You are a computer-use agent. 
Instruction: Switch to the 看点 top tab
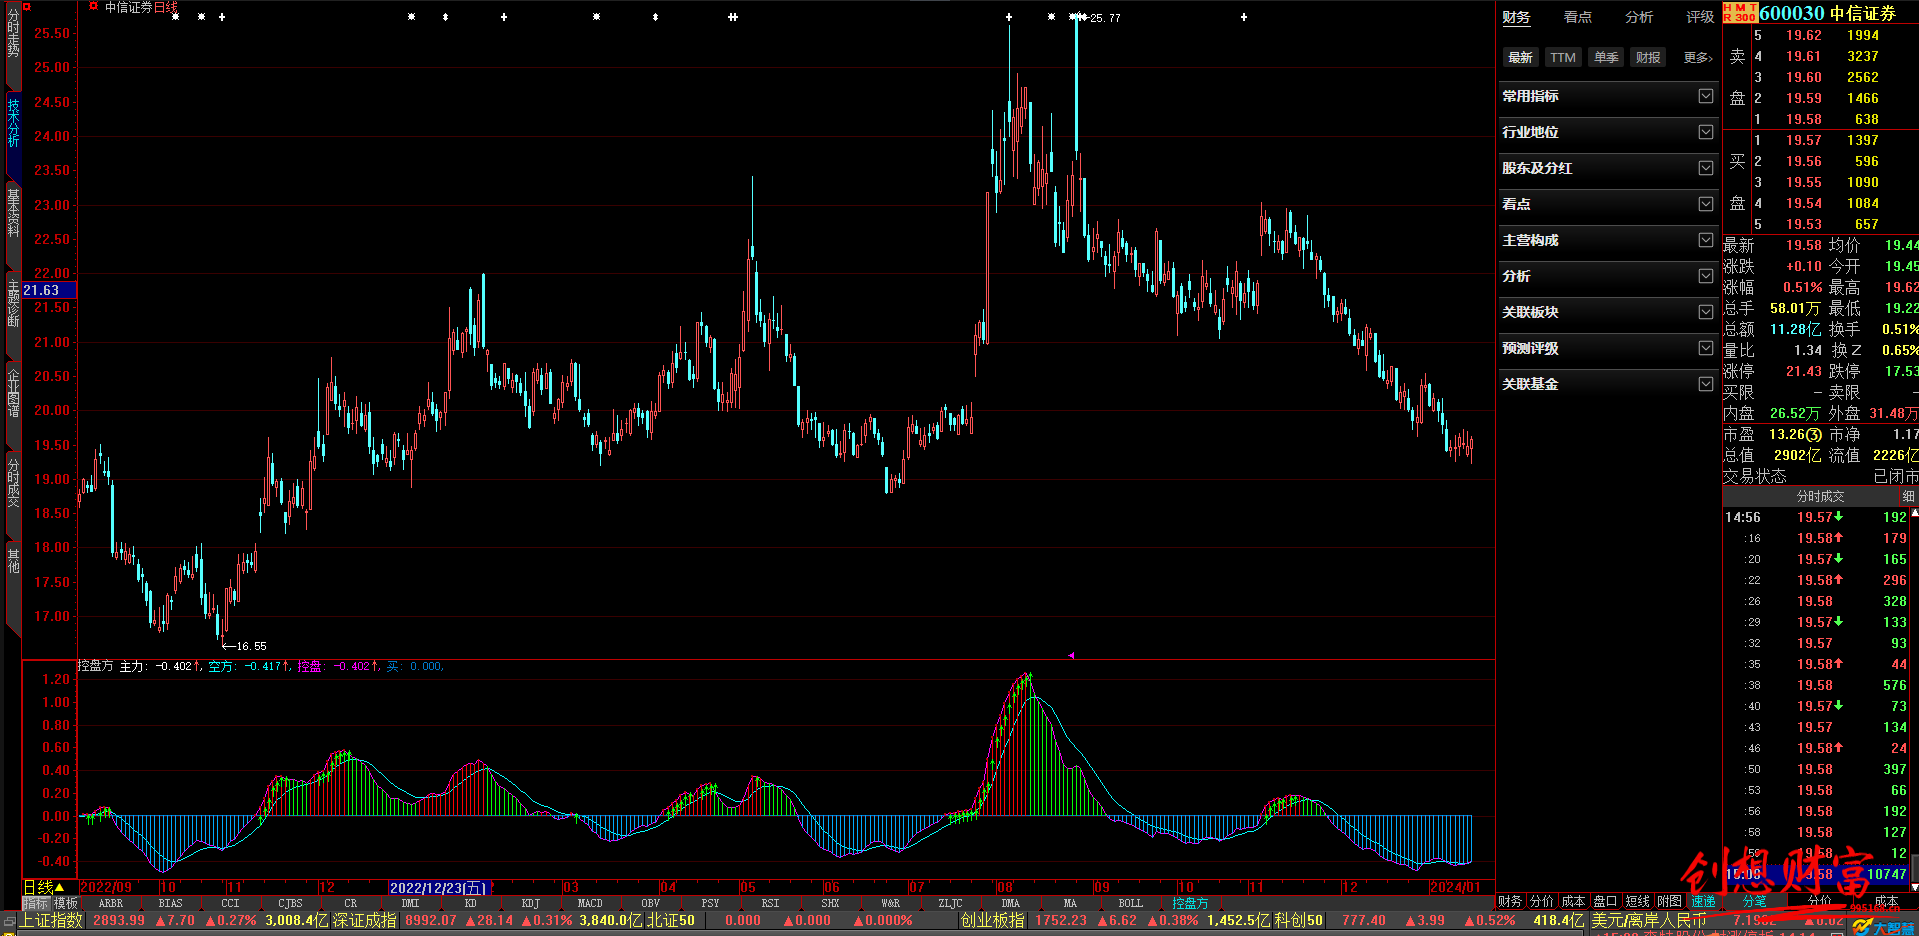tap(1577, 17)
